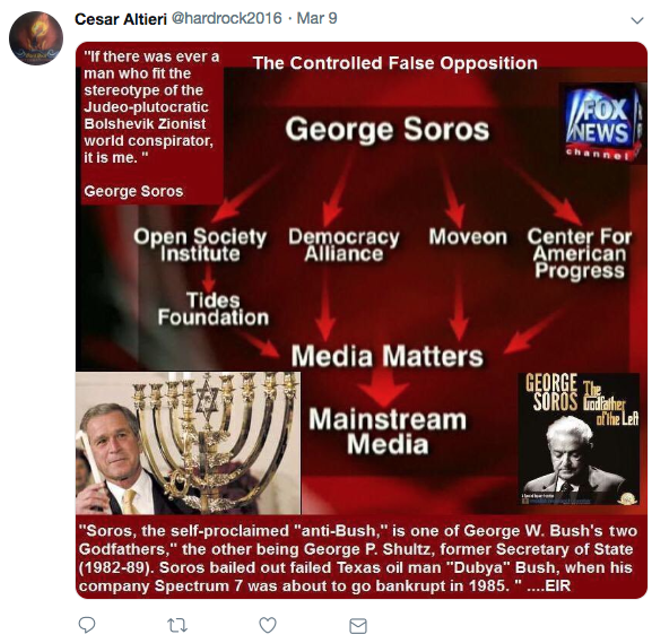Viewport: 660px width, 643px height.
Task: Retweet using the circular arrows icon
Action: (x=177, y=626)
